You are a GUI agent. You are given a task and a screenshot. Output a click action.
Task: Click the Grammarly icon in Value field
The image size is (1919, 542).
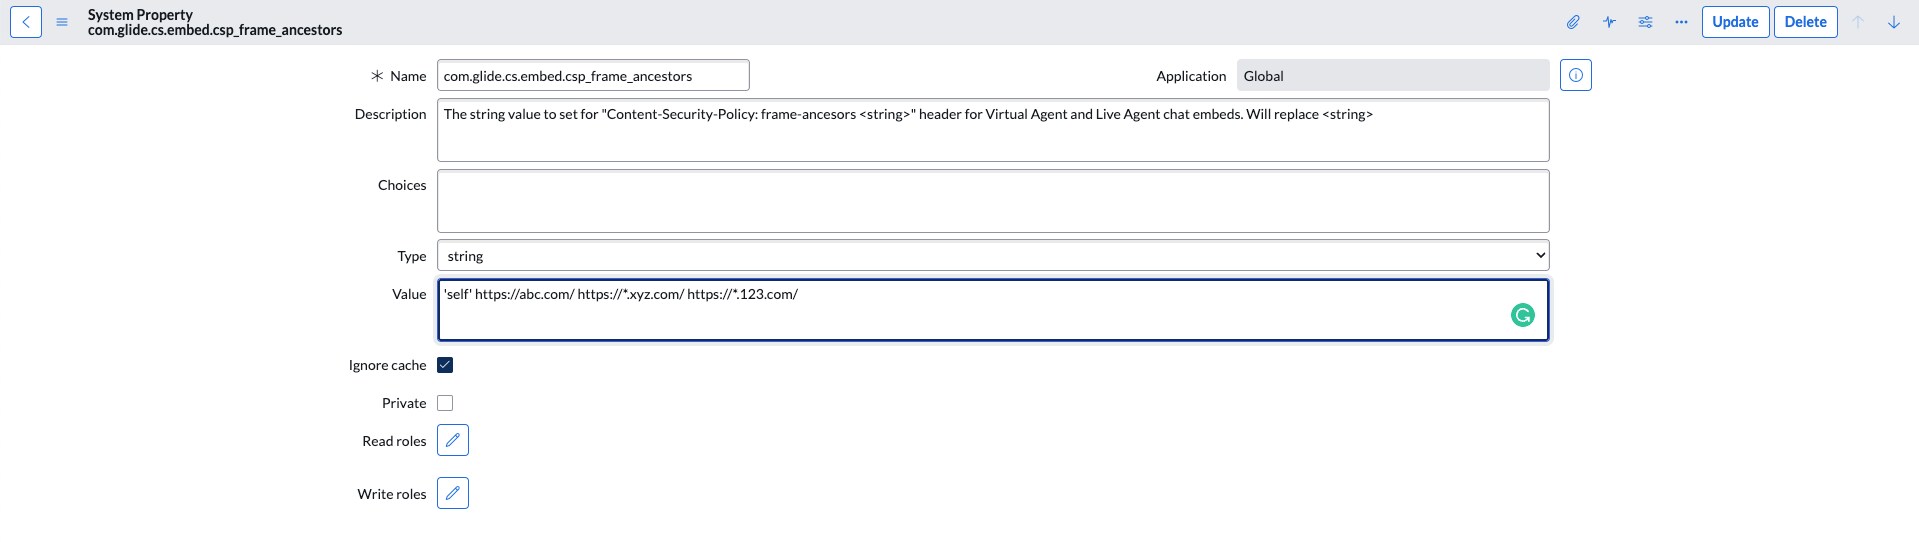coord(1522,315)
